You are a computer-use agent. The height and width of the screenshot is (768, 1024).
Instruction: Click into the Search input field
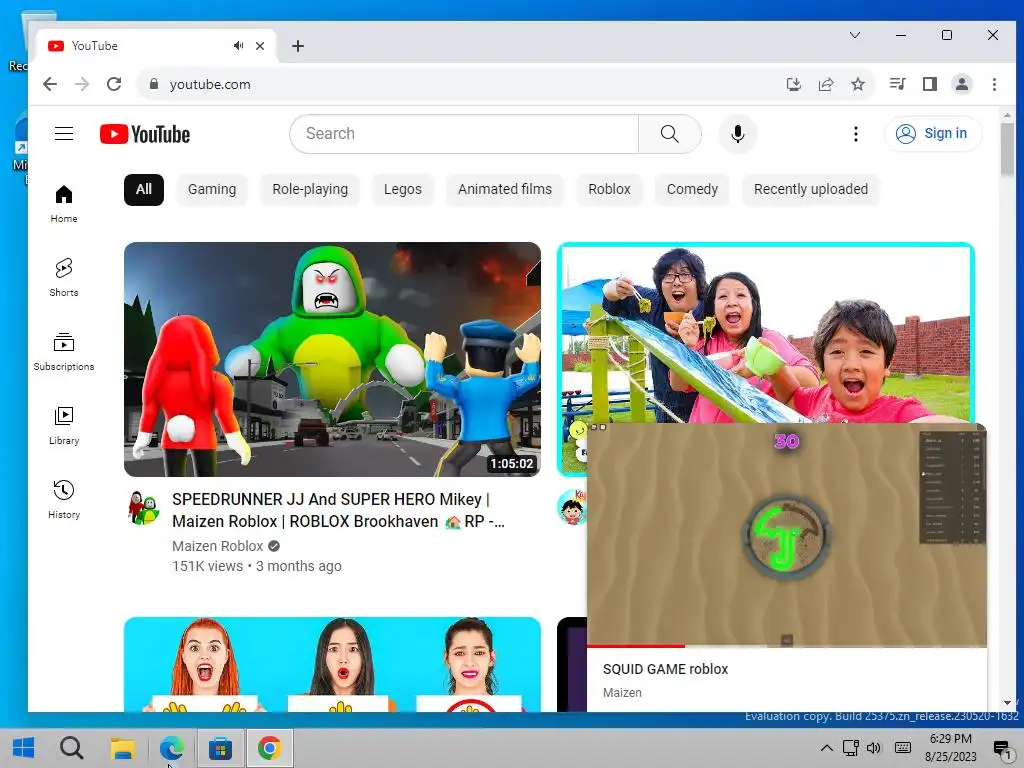coord(464,134)
